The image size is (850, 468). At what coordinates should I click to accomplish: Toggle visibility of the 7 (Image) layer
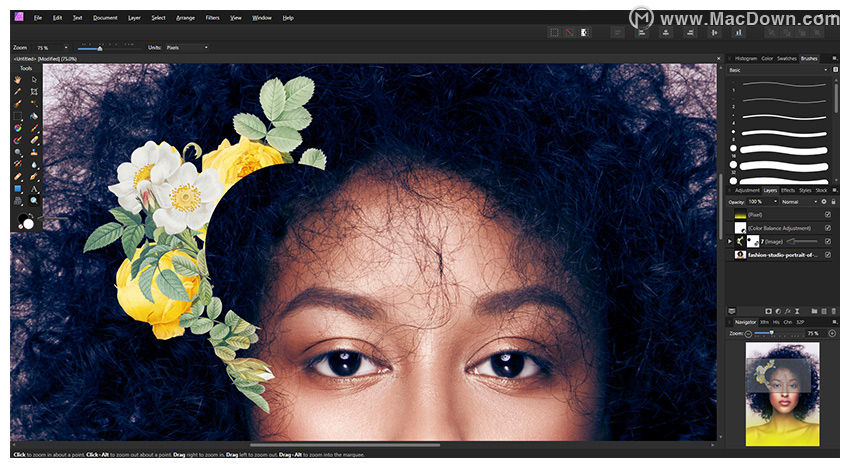coord(828,241)
